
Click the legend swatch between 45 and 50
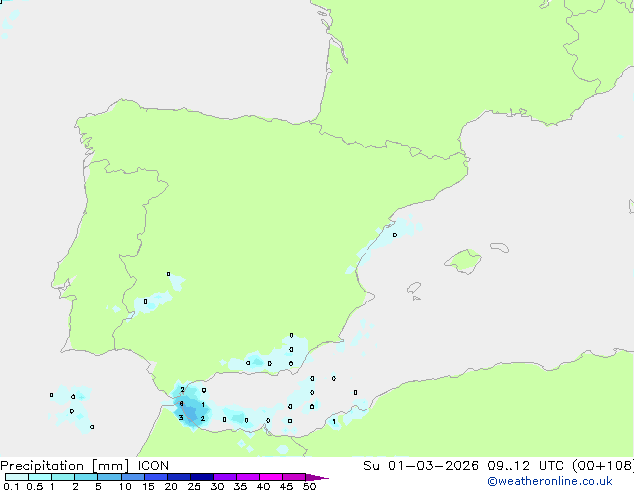click(294, 477)
